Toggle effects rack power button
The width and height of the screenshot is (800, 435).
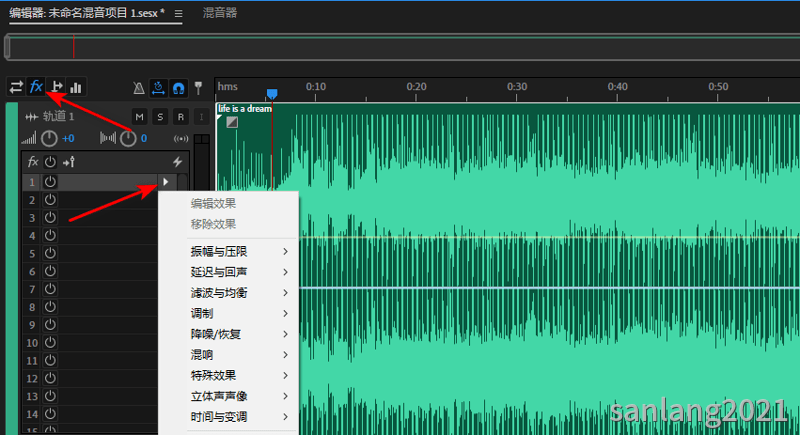50,162
